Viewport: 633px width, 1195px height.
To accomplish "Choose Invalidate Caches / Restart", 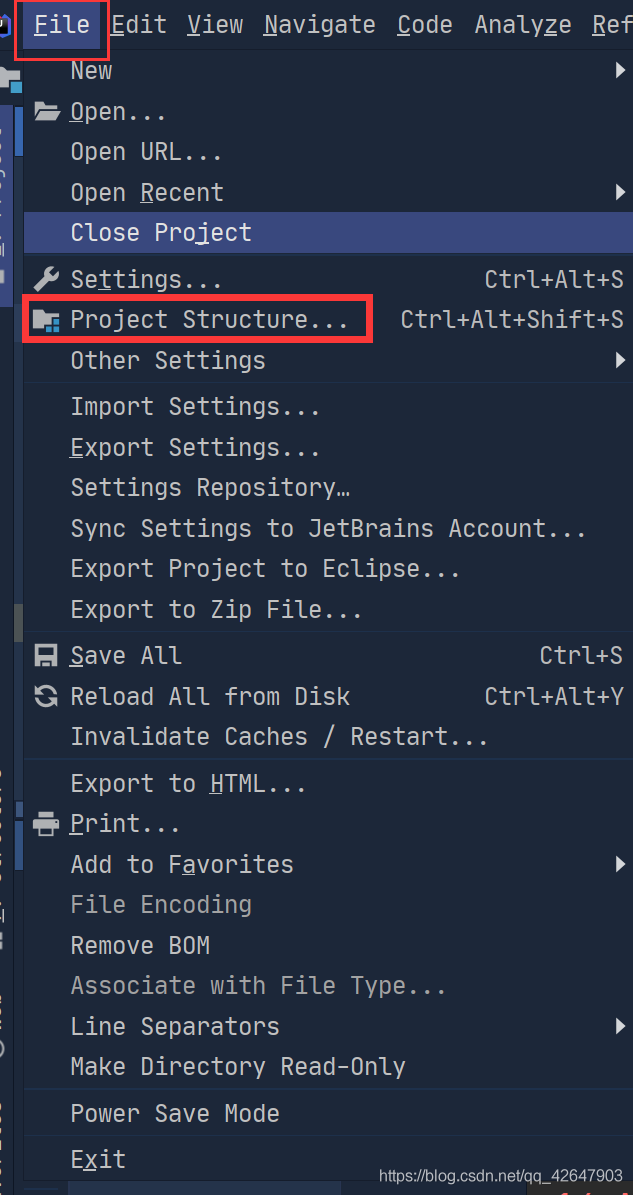I will tap(279, 737).
